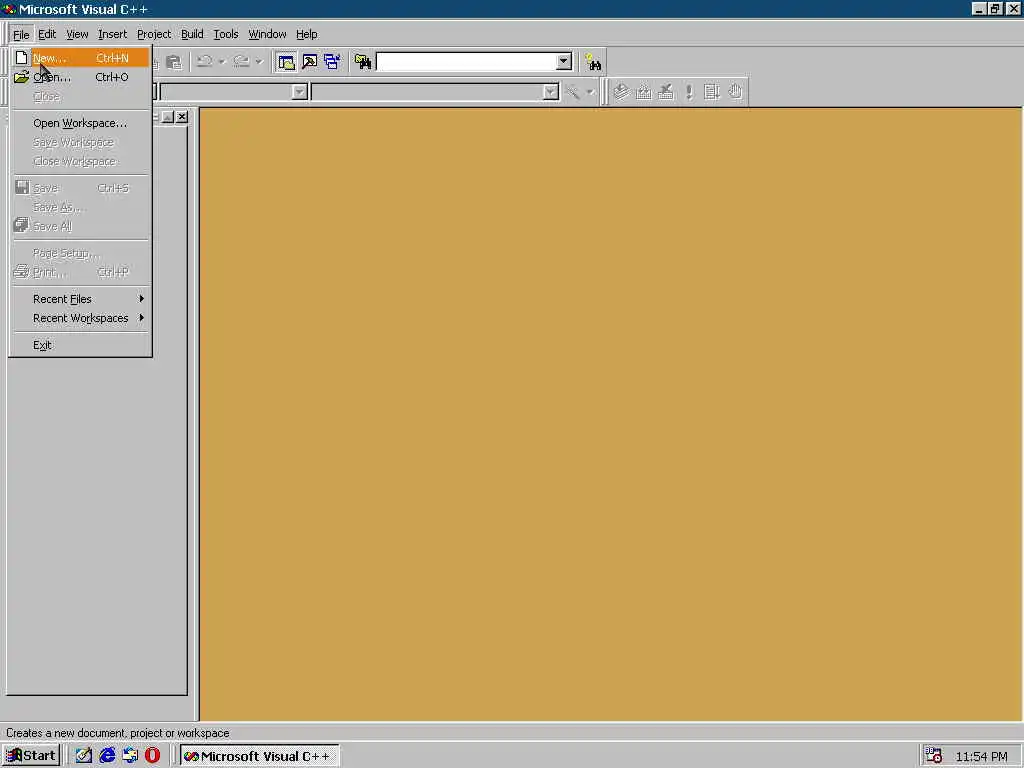Click Microsoft Visual C++ taskbar button

(259, 756)
